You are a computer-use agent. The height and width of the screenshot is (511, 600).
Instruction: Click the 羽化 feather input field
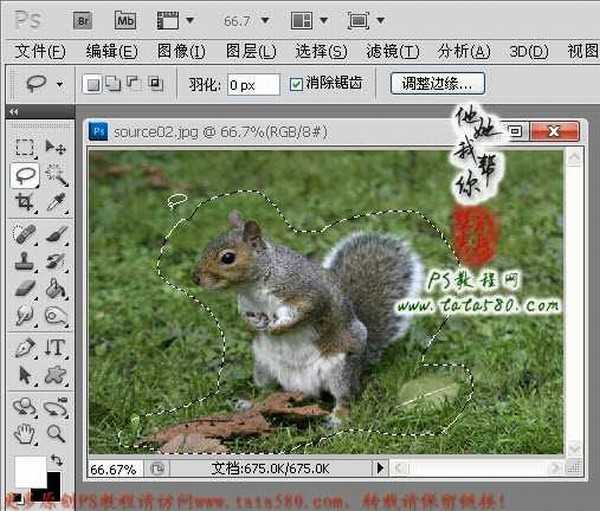[253, 85]
